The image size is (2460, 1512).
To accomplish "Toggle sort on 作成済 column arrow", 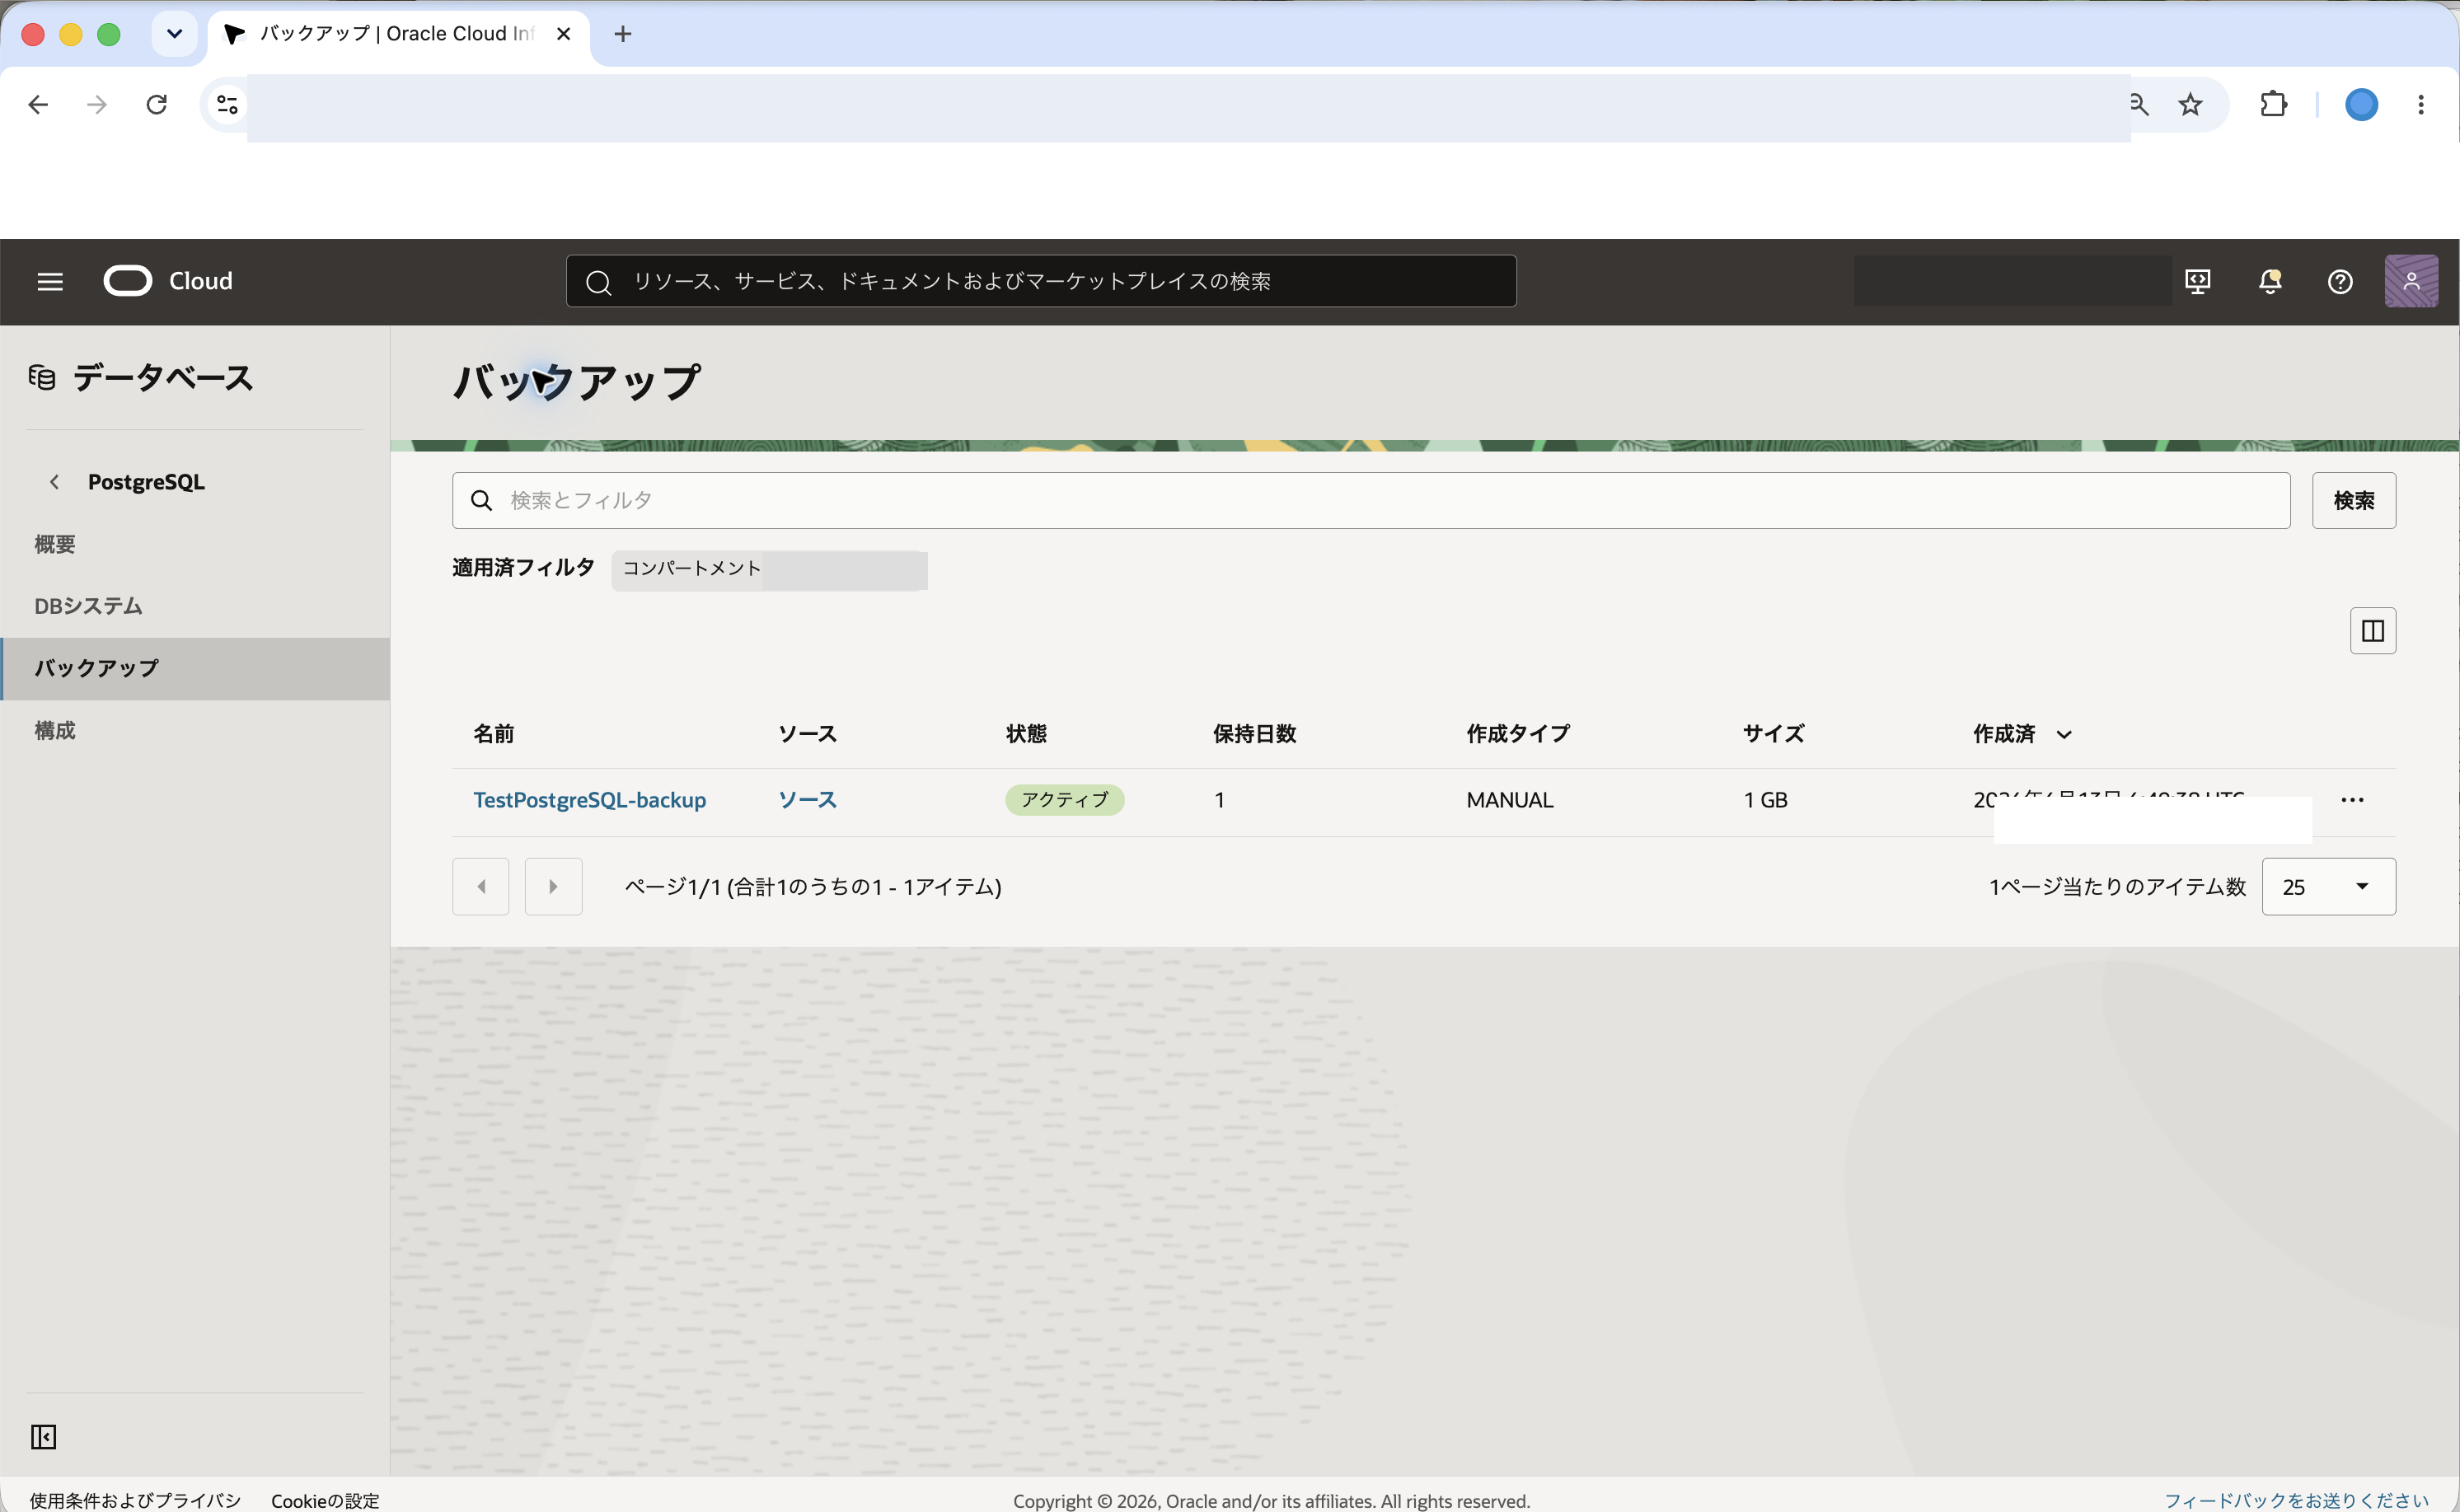I will pyautogui.click(x=2064, y=735).
